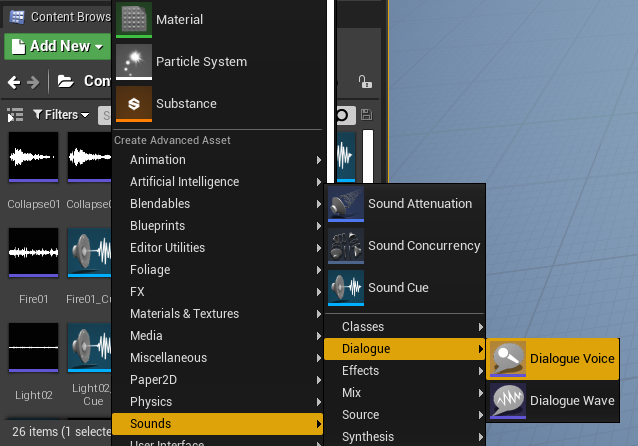Screen dimensions: 638x446
Task: Expand the Foliage submenu
Action: coord(218,270)
